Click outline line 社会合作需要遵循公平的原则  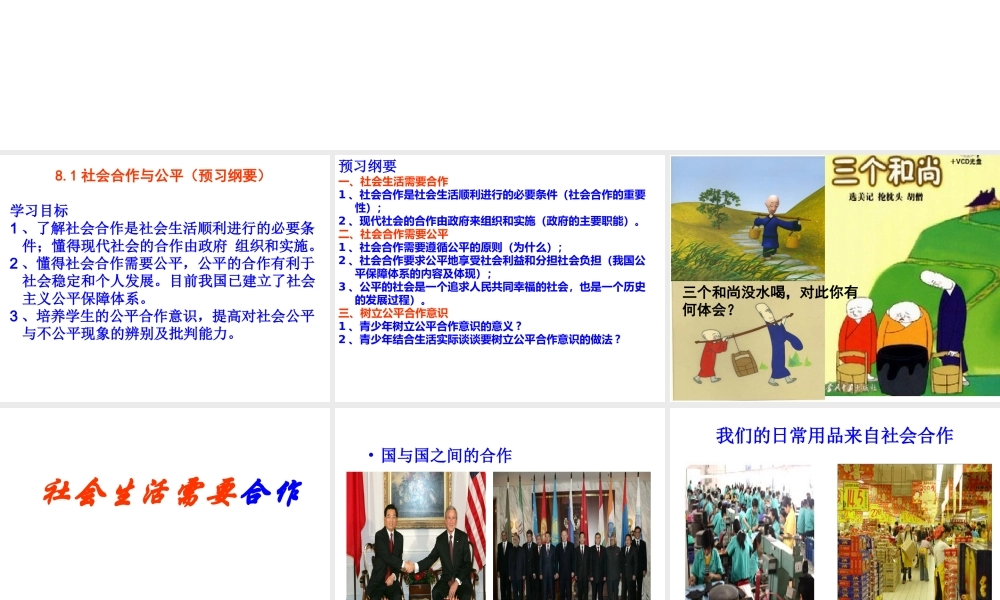[x=450, y=247]
